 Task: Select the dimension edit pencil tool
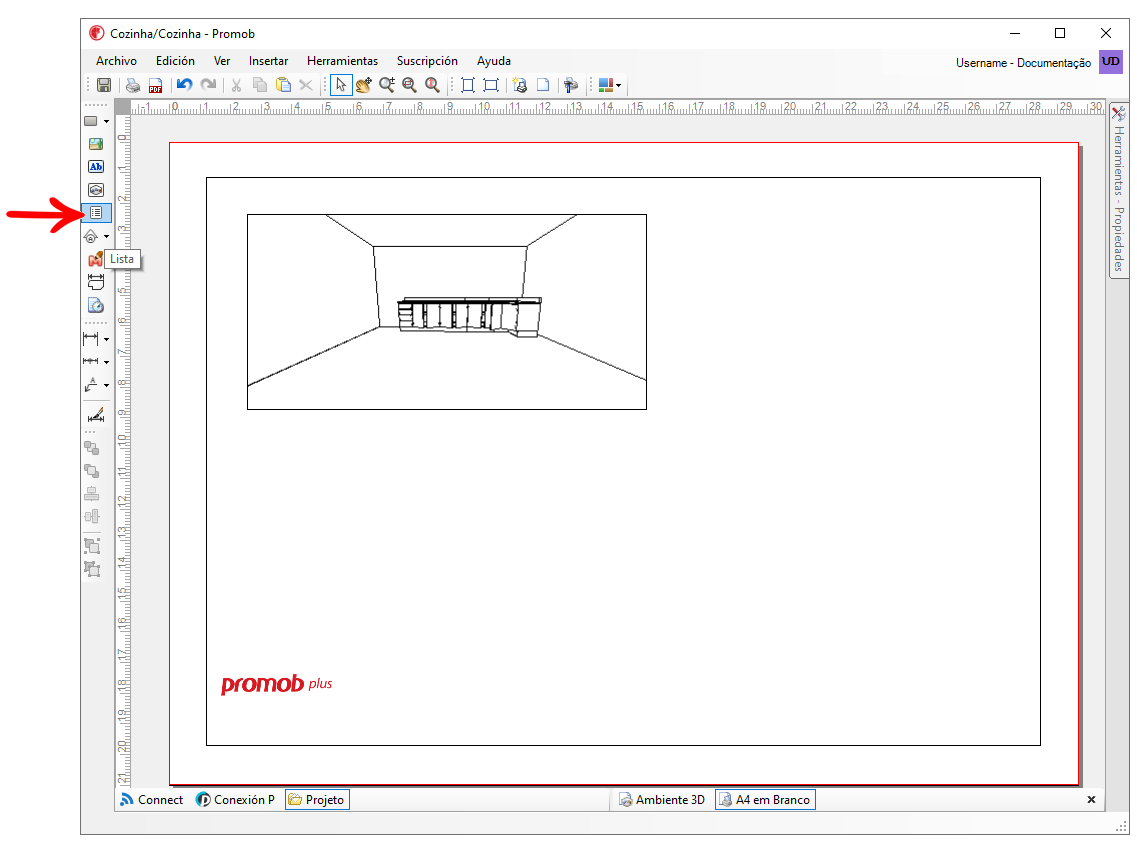coord(96,415)
